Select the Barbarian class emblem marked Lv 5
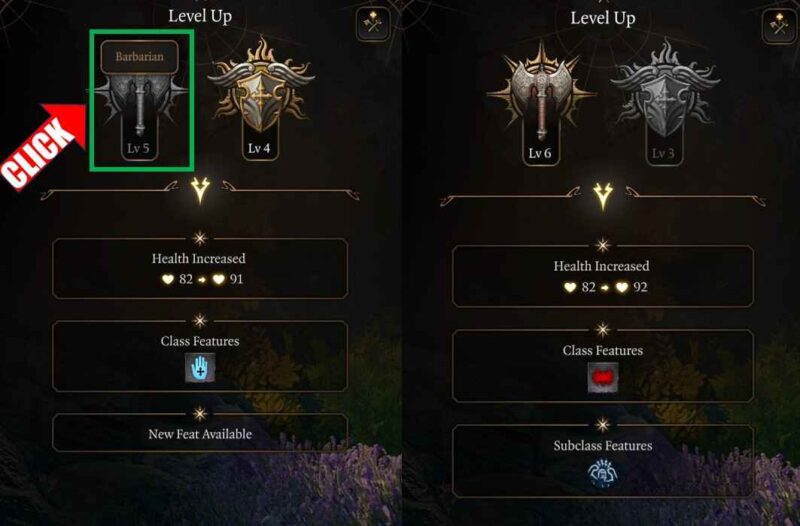800x526 pixels. click(140, 110)
